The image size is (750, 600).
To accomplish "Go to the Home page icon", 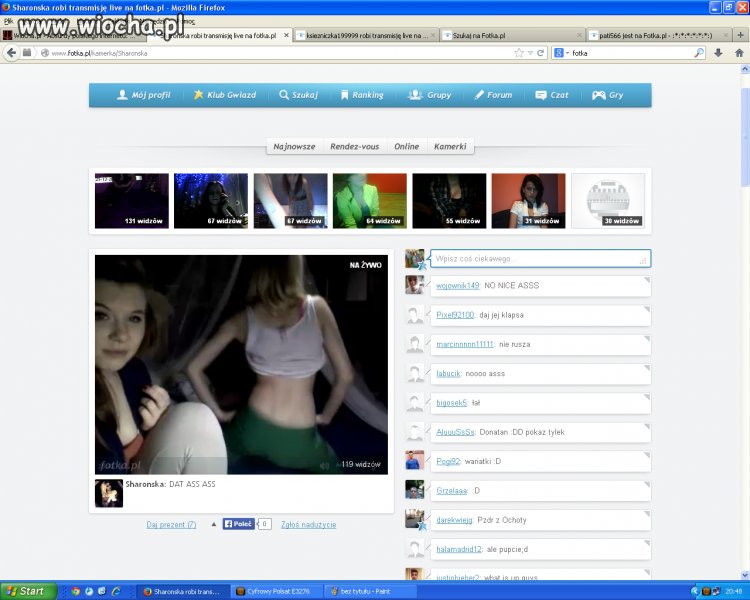I will 739,53.
